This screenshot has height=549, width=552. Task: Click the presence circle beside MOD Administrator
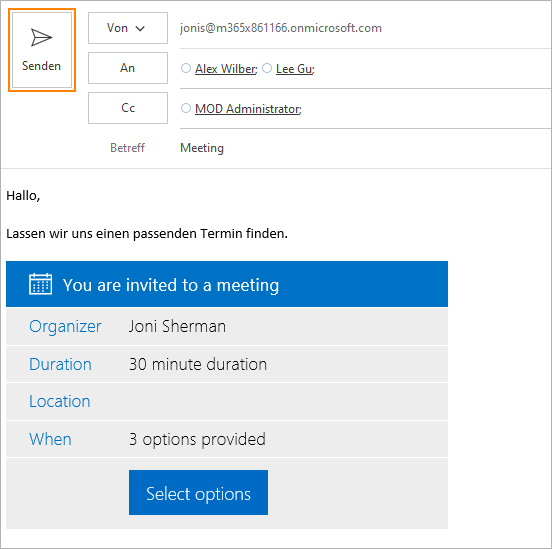[186, 108]
